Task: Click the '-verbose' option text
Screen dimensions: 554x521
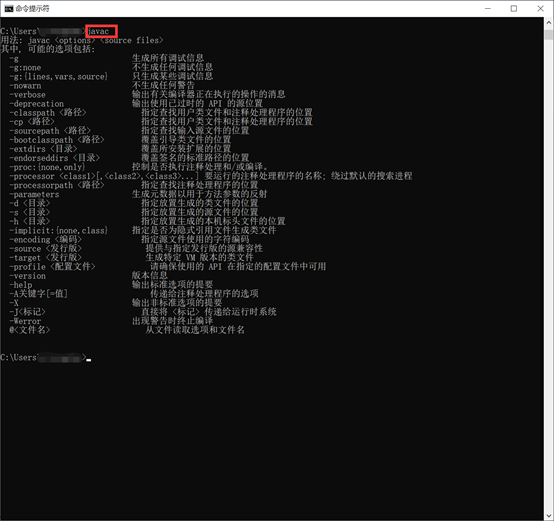Action: pyautogui.click(x=28, y=95)
